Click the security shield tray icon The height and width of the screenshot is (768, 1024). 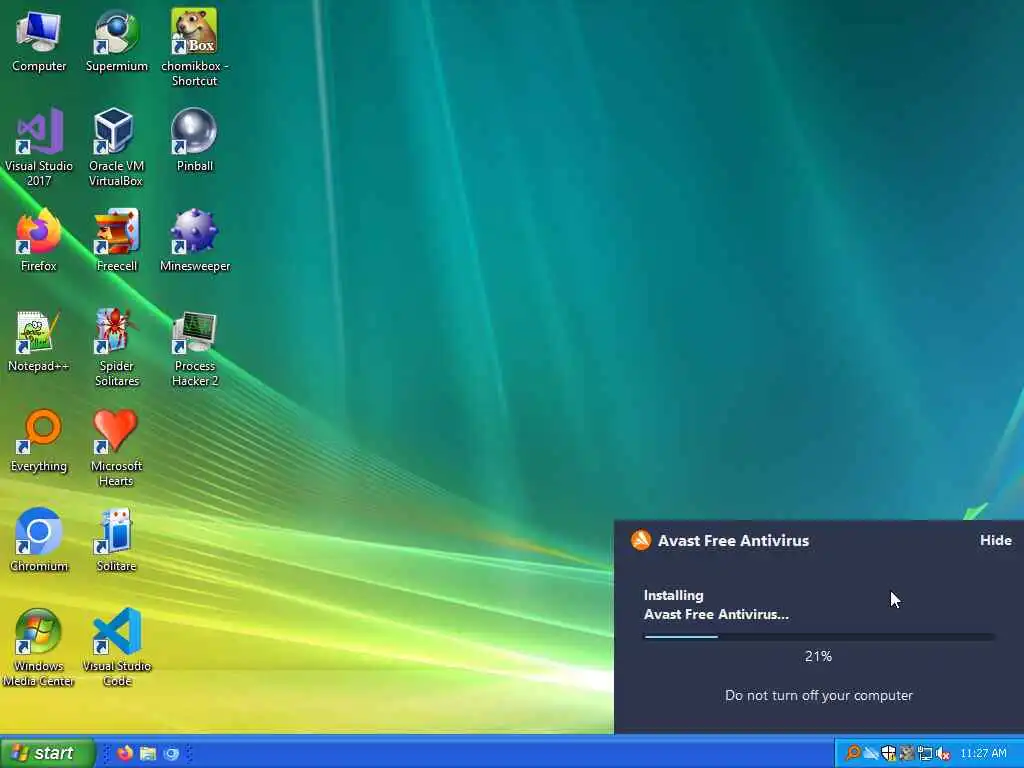coord(889,753)
